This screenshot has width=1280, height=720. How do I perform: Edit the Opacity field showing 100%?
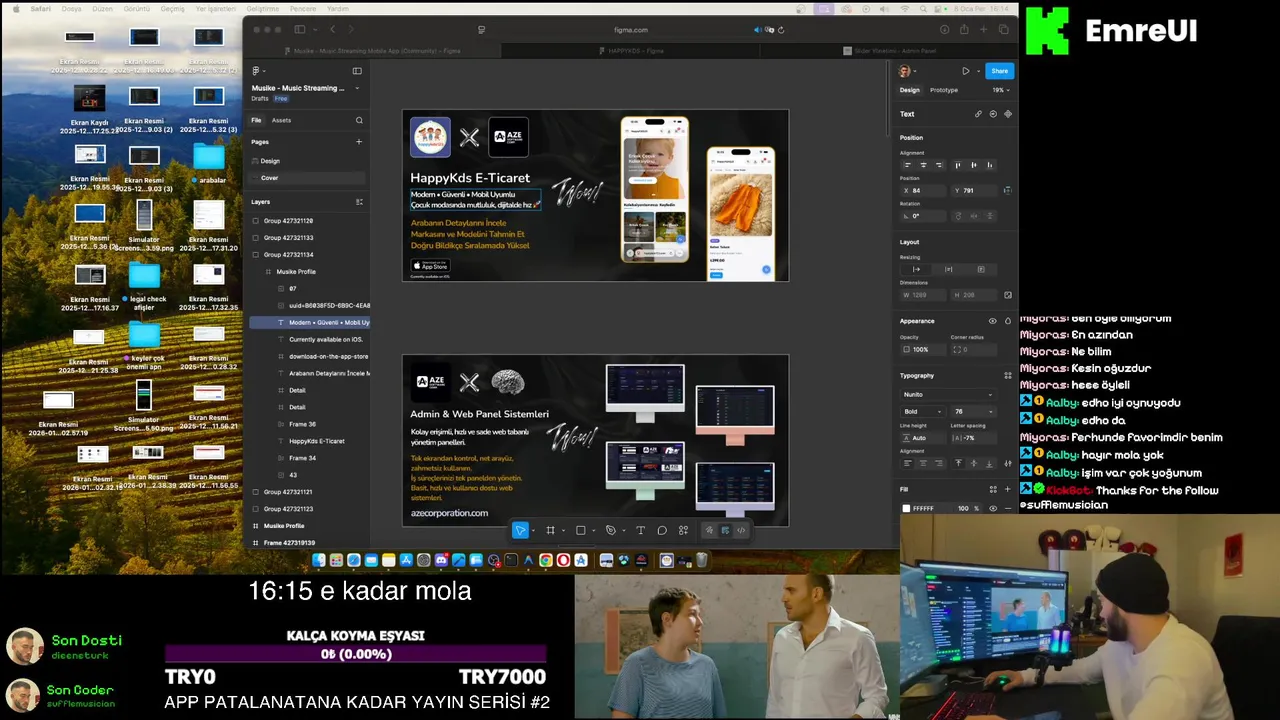pos(922,349)
